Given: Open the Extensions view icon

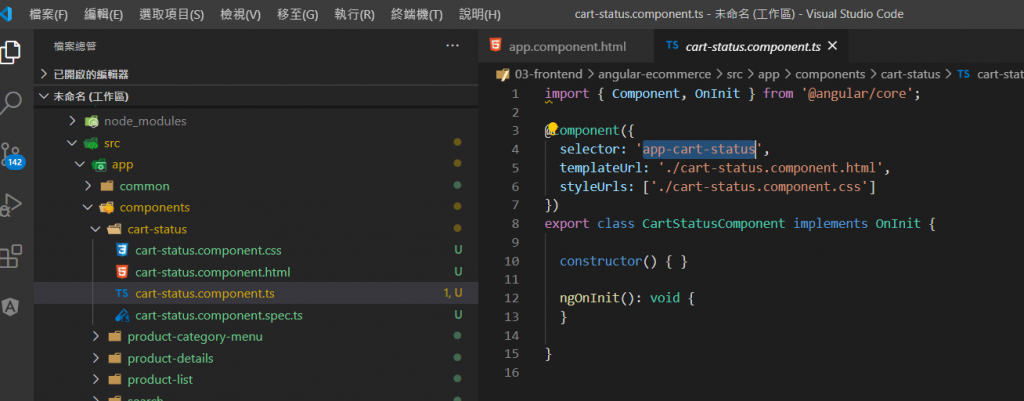Looking at the screenshot, I should (x=11, y=257).
